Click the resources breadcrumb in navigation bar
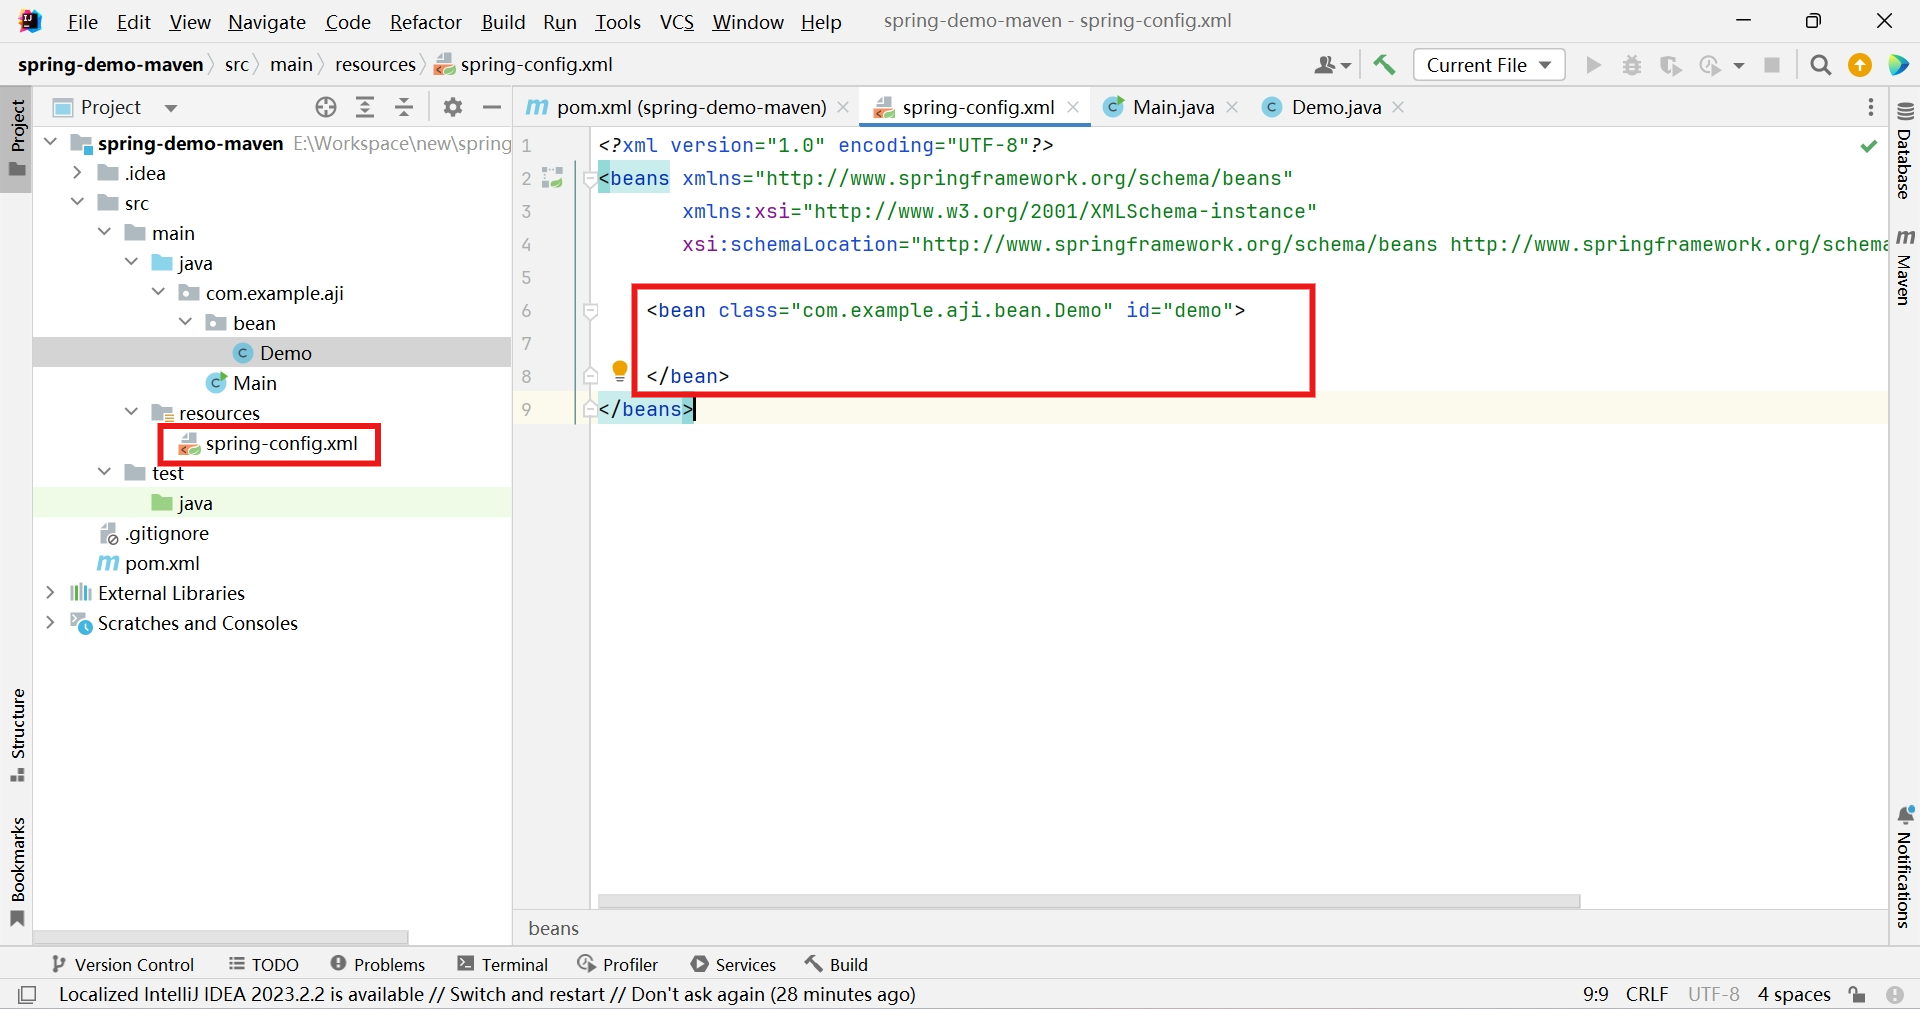The width and height of the screenshot is (1920, 1009). coord(375,64)
